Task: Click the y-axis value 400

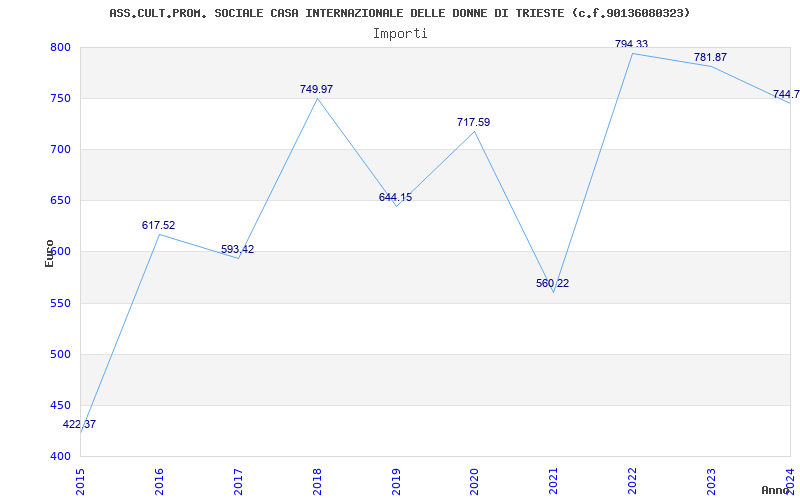Action: [59, 457]
